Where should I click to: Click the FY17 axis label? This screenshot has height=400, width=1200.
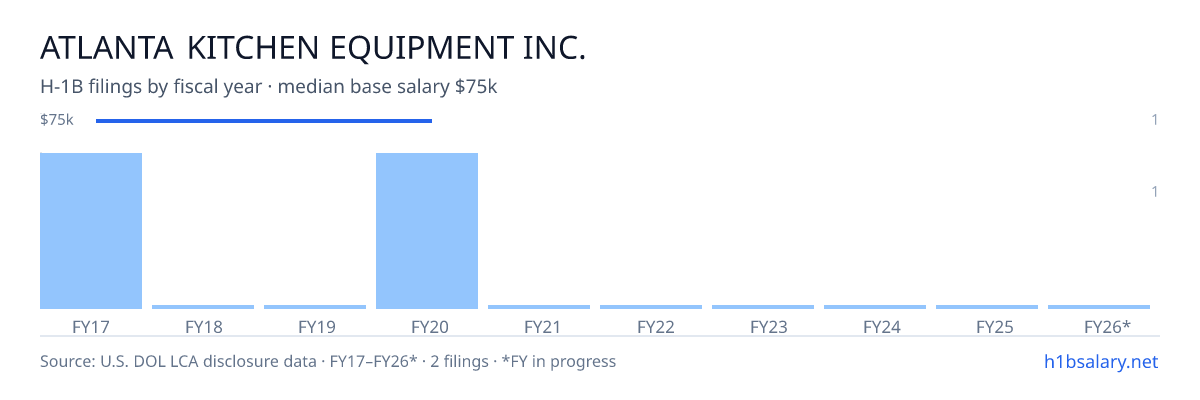coord(91,326)
